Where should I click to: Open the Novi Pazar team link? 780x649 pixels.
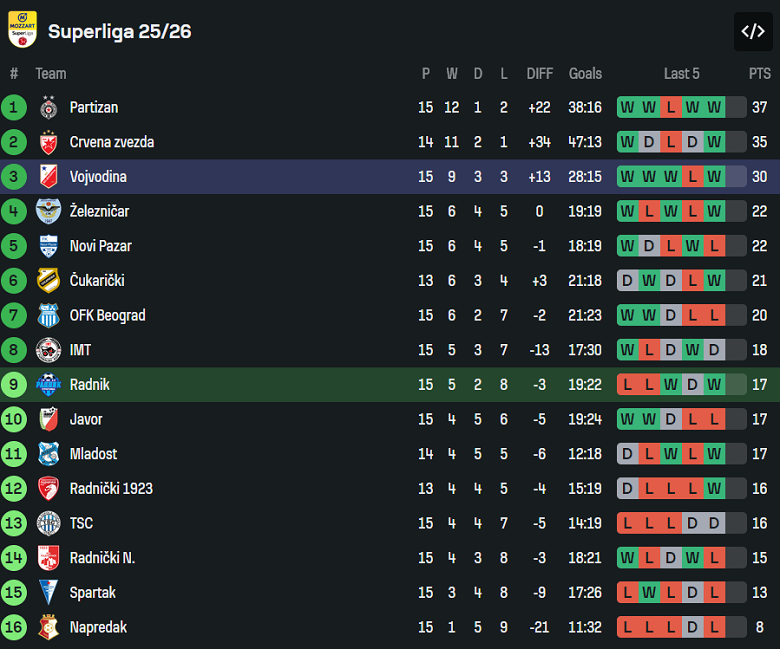(100, 246)
